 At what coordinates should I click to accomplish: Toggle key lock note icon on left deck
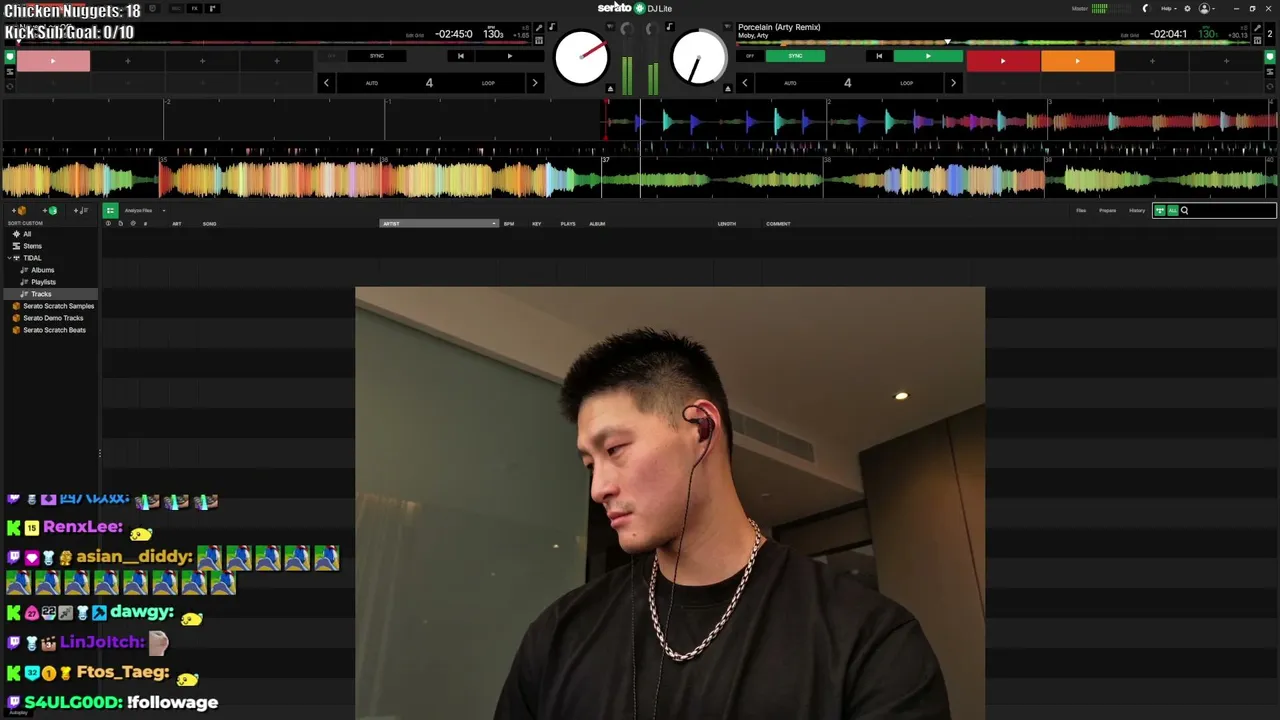551,28
